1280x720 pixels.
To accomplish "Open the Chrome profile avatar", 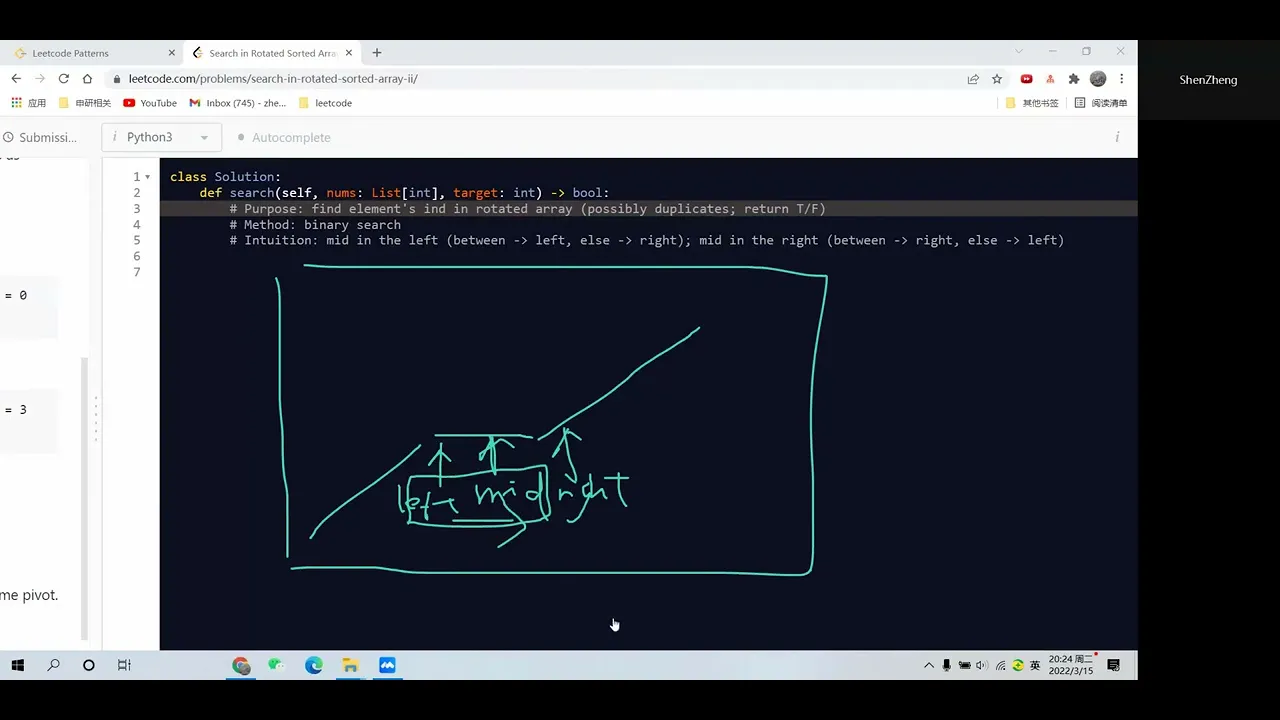I will pos(1098,79).
